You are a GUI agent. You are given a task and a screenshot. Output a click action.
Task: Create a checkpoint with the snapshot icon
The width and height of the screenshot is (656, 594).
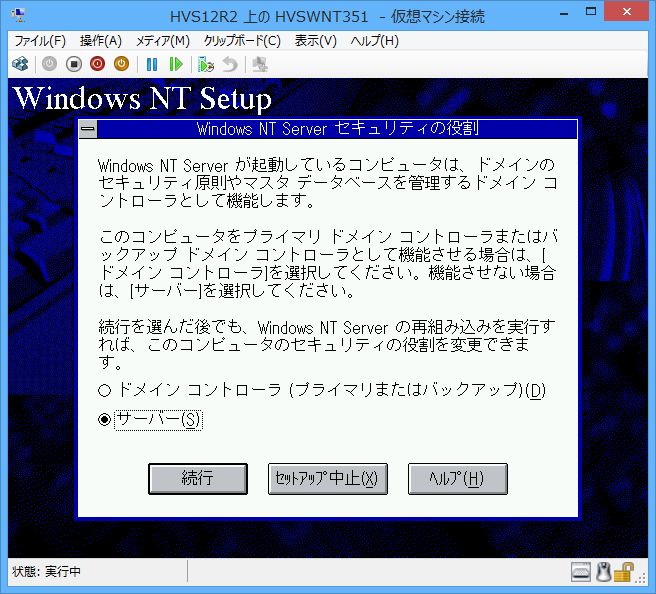pyautogui.click(x=206, y=64)
